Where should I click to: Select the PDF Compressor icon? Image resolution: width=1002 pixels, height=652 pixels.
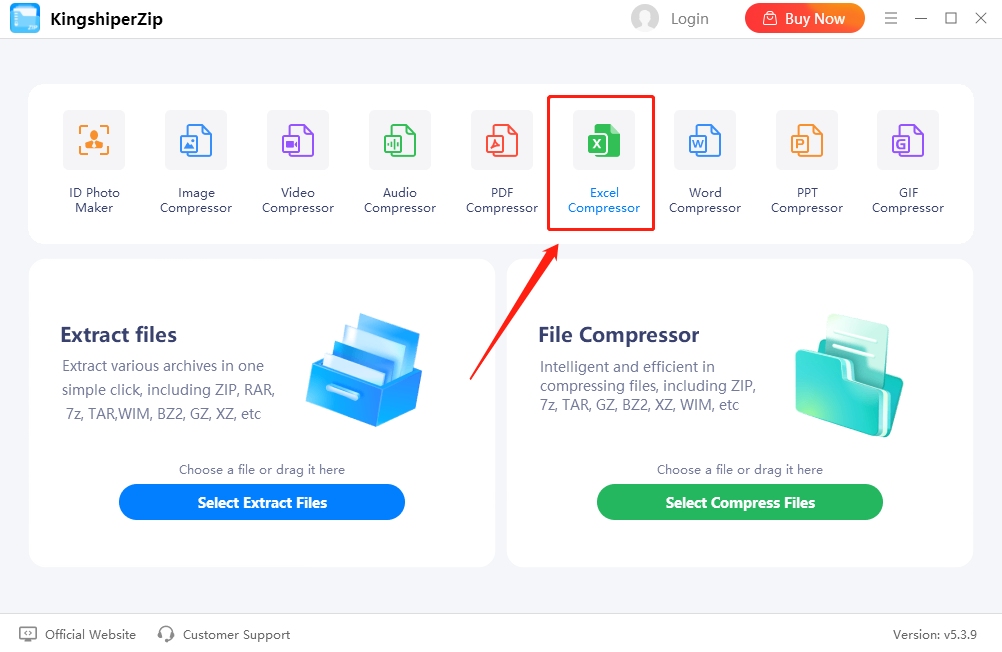[502, 140]
